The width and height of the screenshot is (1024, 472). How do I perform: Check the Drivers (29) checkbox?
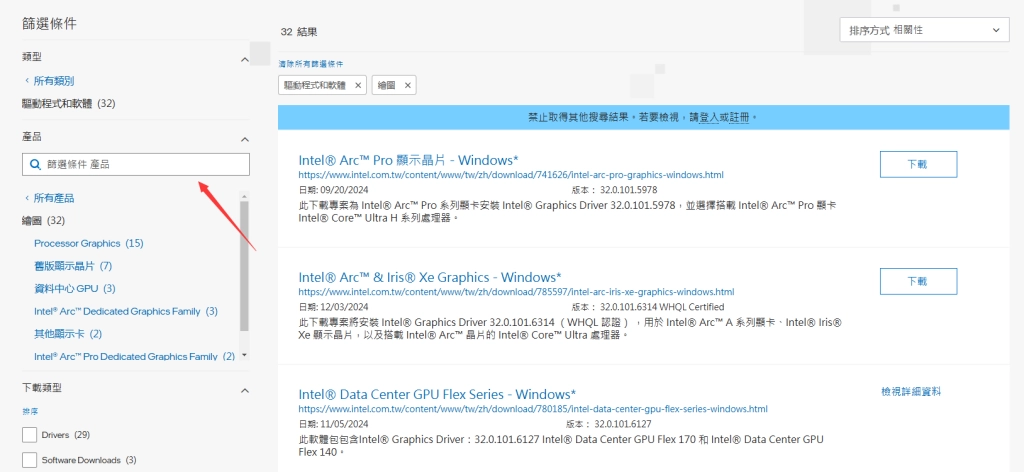click(x=29, y=435)
